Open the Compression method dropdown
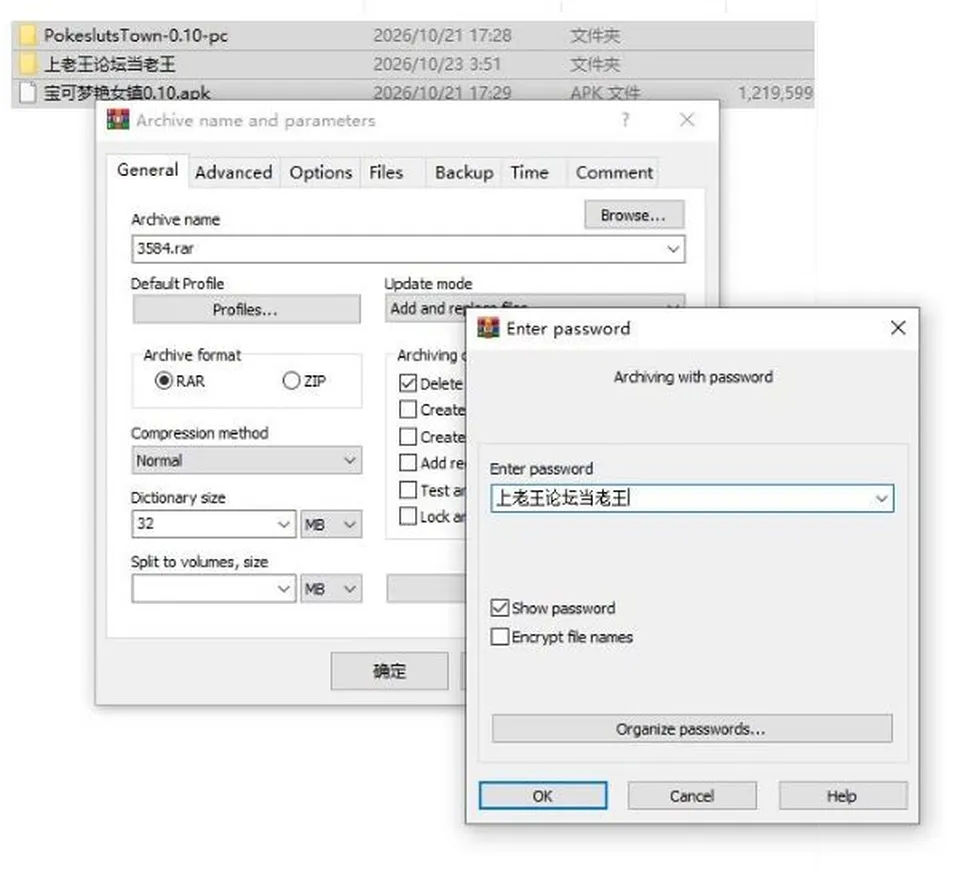The image size is (960, 877). pyautogui.click(x=247, y=460)
